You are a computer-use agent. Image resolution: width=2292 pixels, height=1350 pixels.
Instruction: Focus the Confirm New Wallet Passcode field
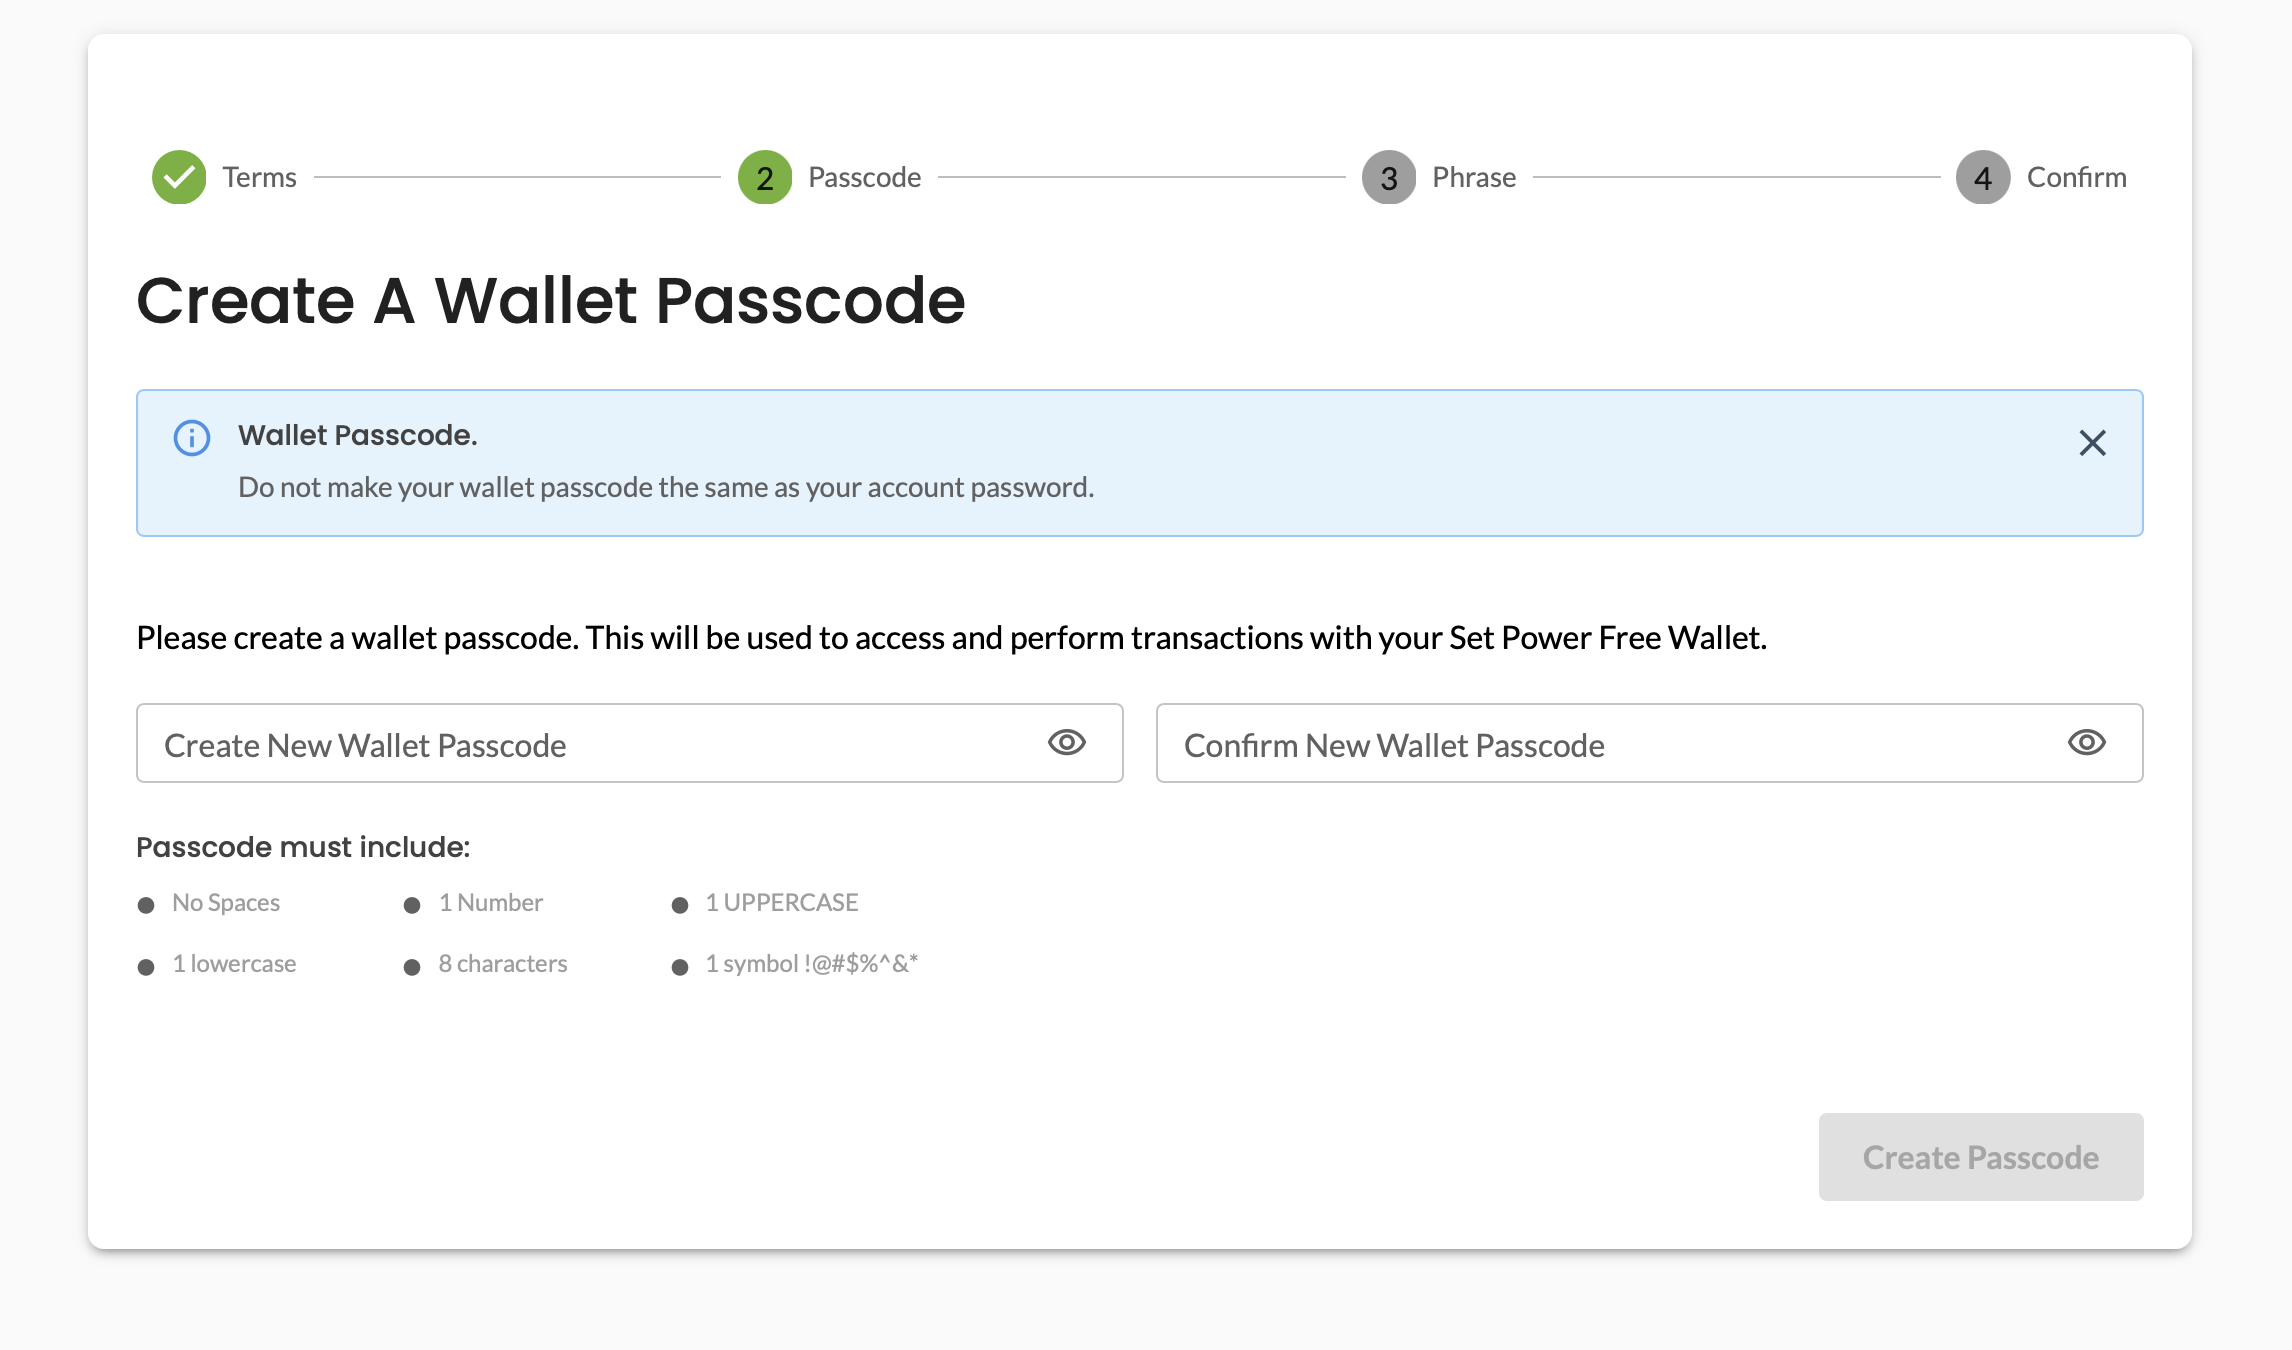[1650, 743]
